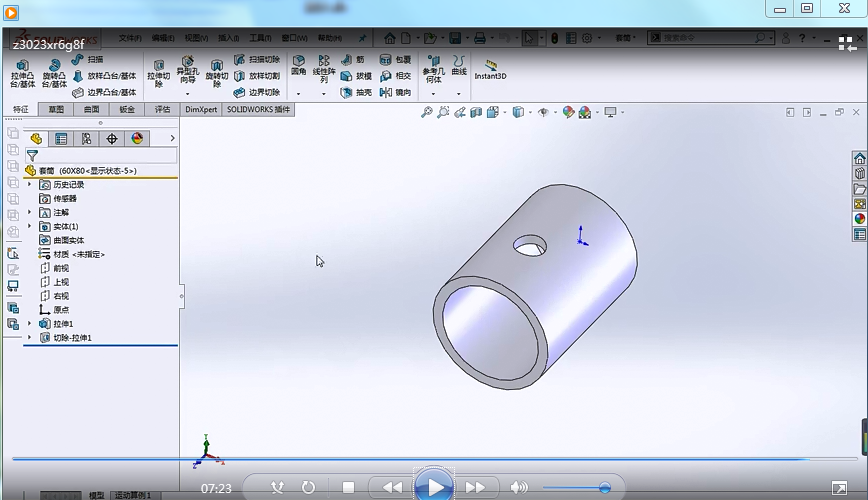Expand the 切除-拉伸1 feature node
This screenshot has height=500, width=868.
(x=29, y=338)
